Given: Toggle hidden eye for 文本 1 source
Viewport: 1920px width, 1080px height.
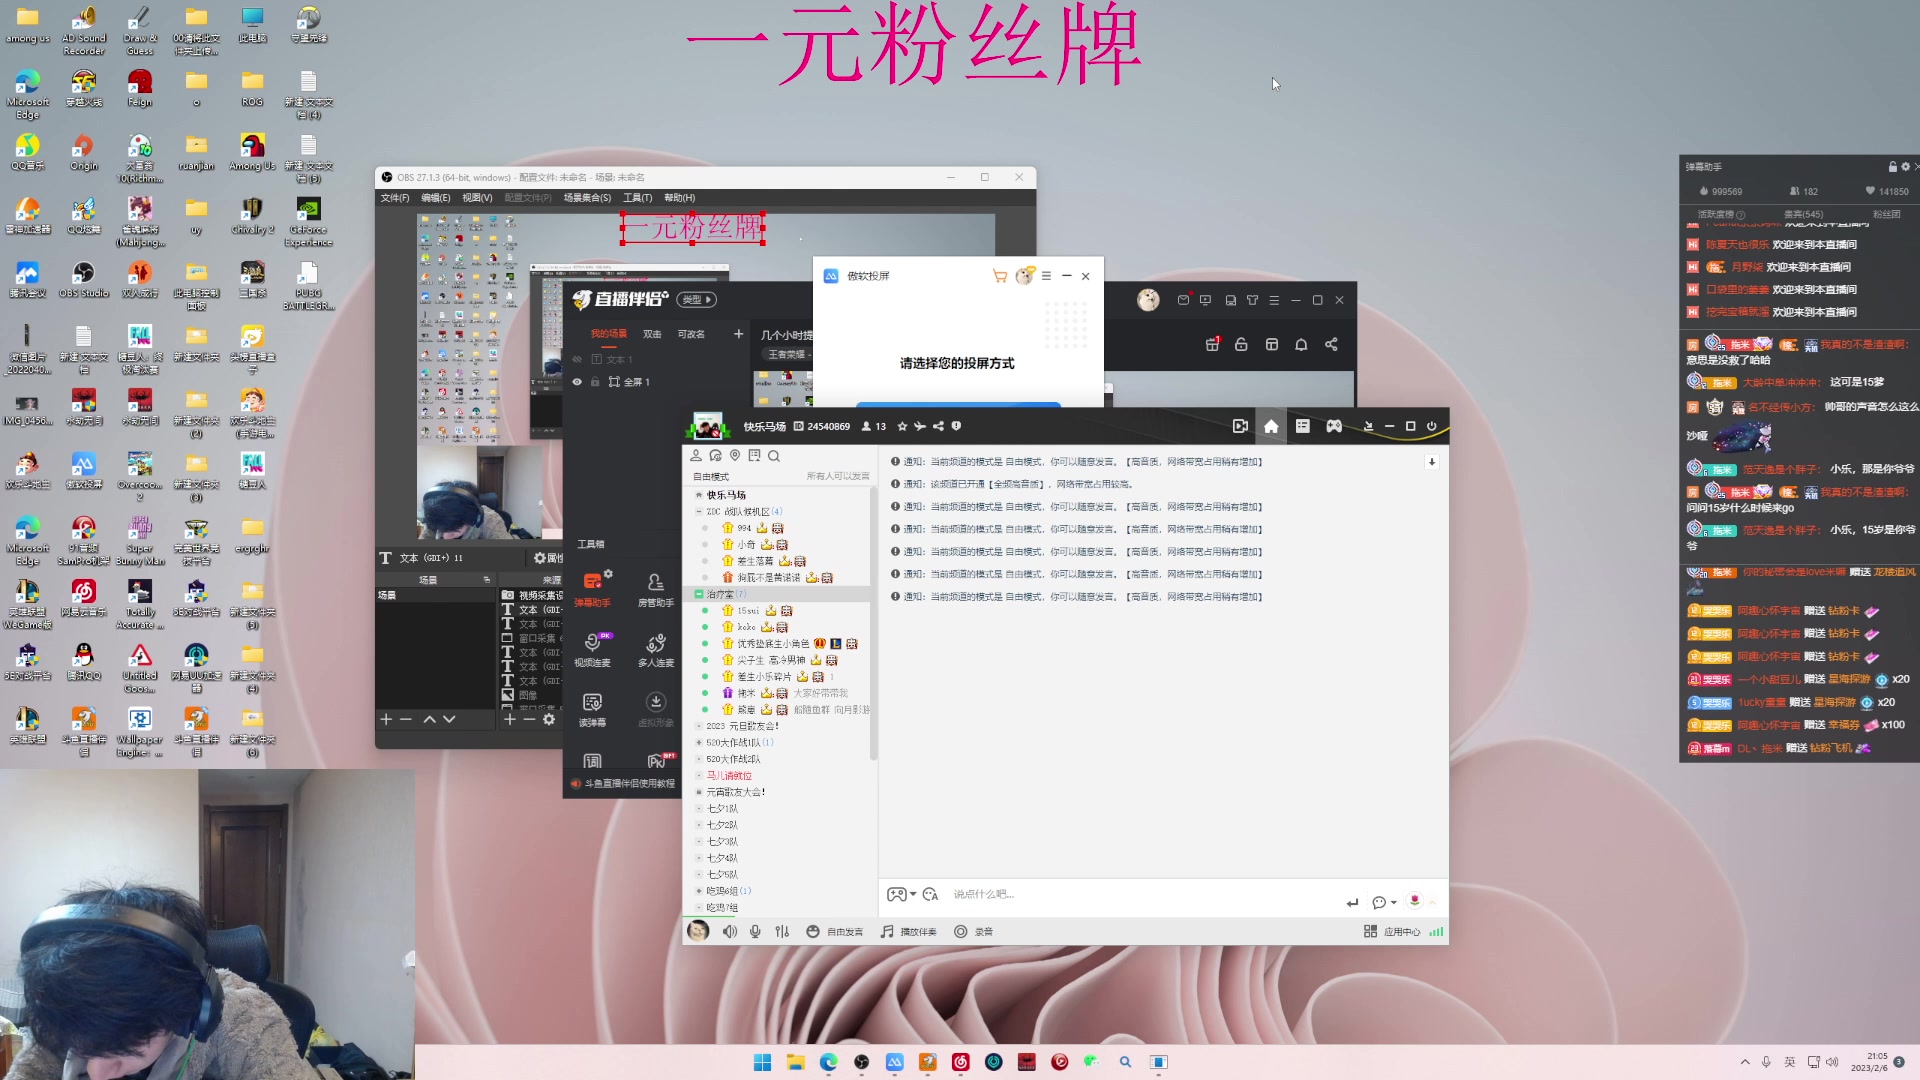Looking at the screenshot, I should pos(577,359).
